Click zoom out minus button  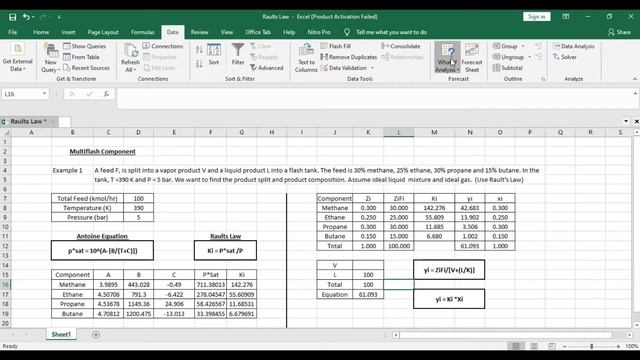[564, 346]
